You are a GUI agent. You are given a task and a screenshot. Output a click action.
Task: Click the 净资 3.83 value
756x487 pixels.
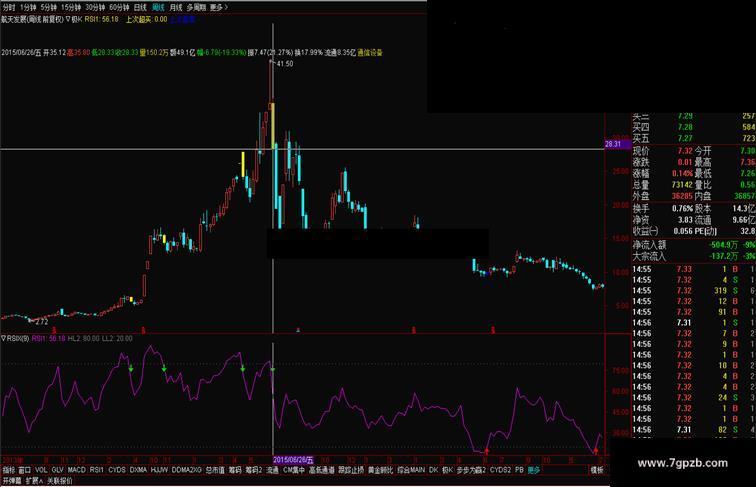tap(685, 219)
